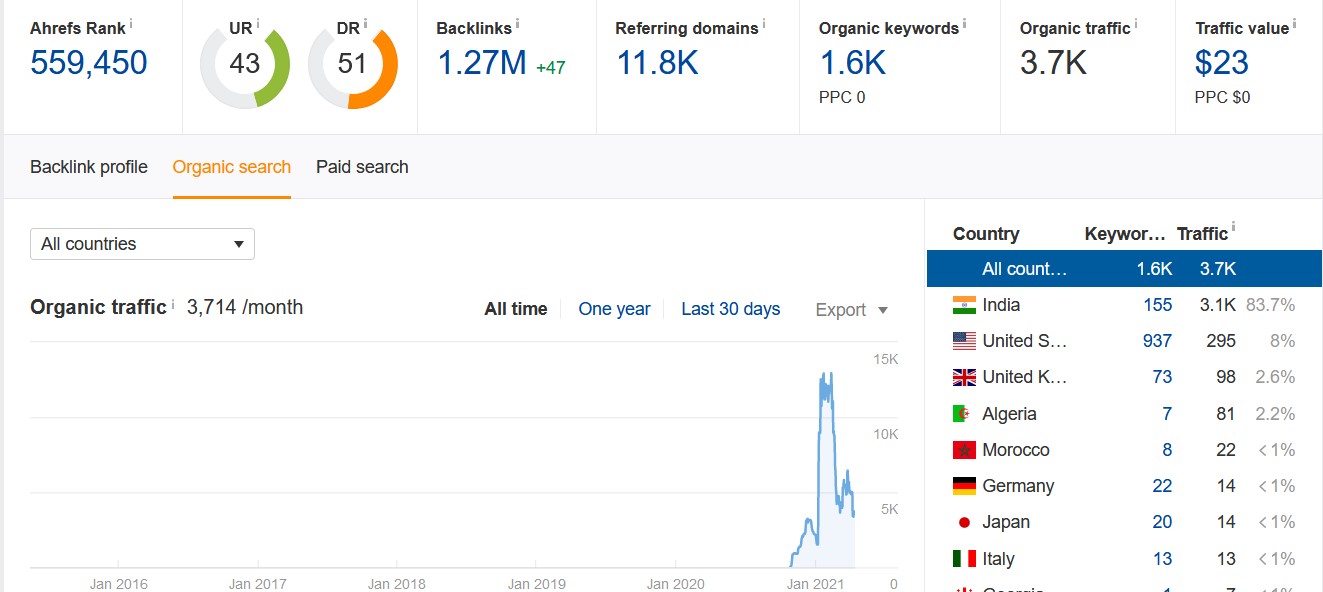Click the info icon beside Organic traffic heading
The width and height of the screenshot is (1323, 592).
pos(173,303)
